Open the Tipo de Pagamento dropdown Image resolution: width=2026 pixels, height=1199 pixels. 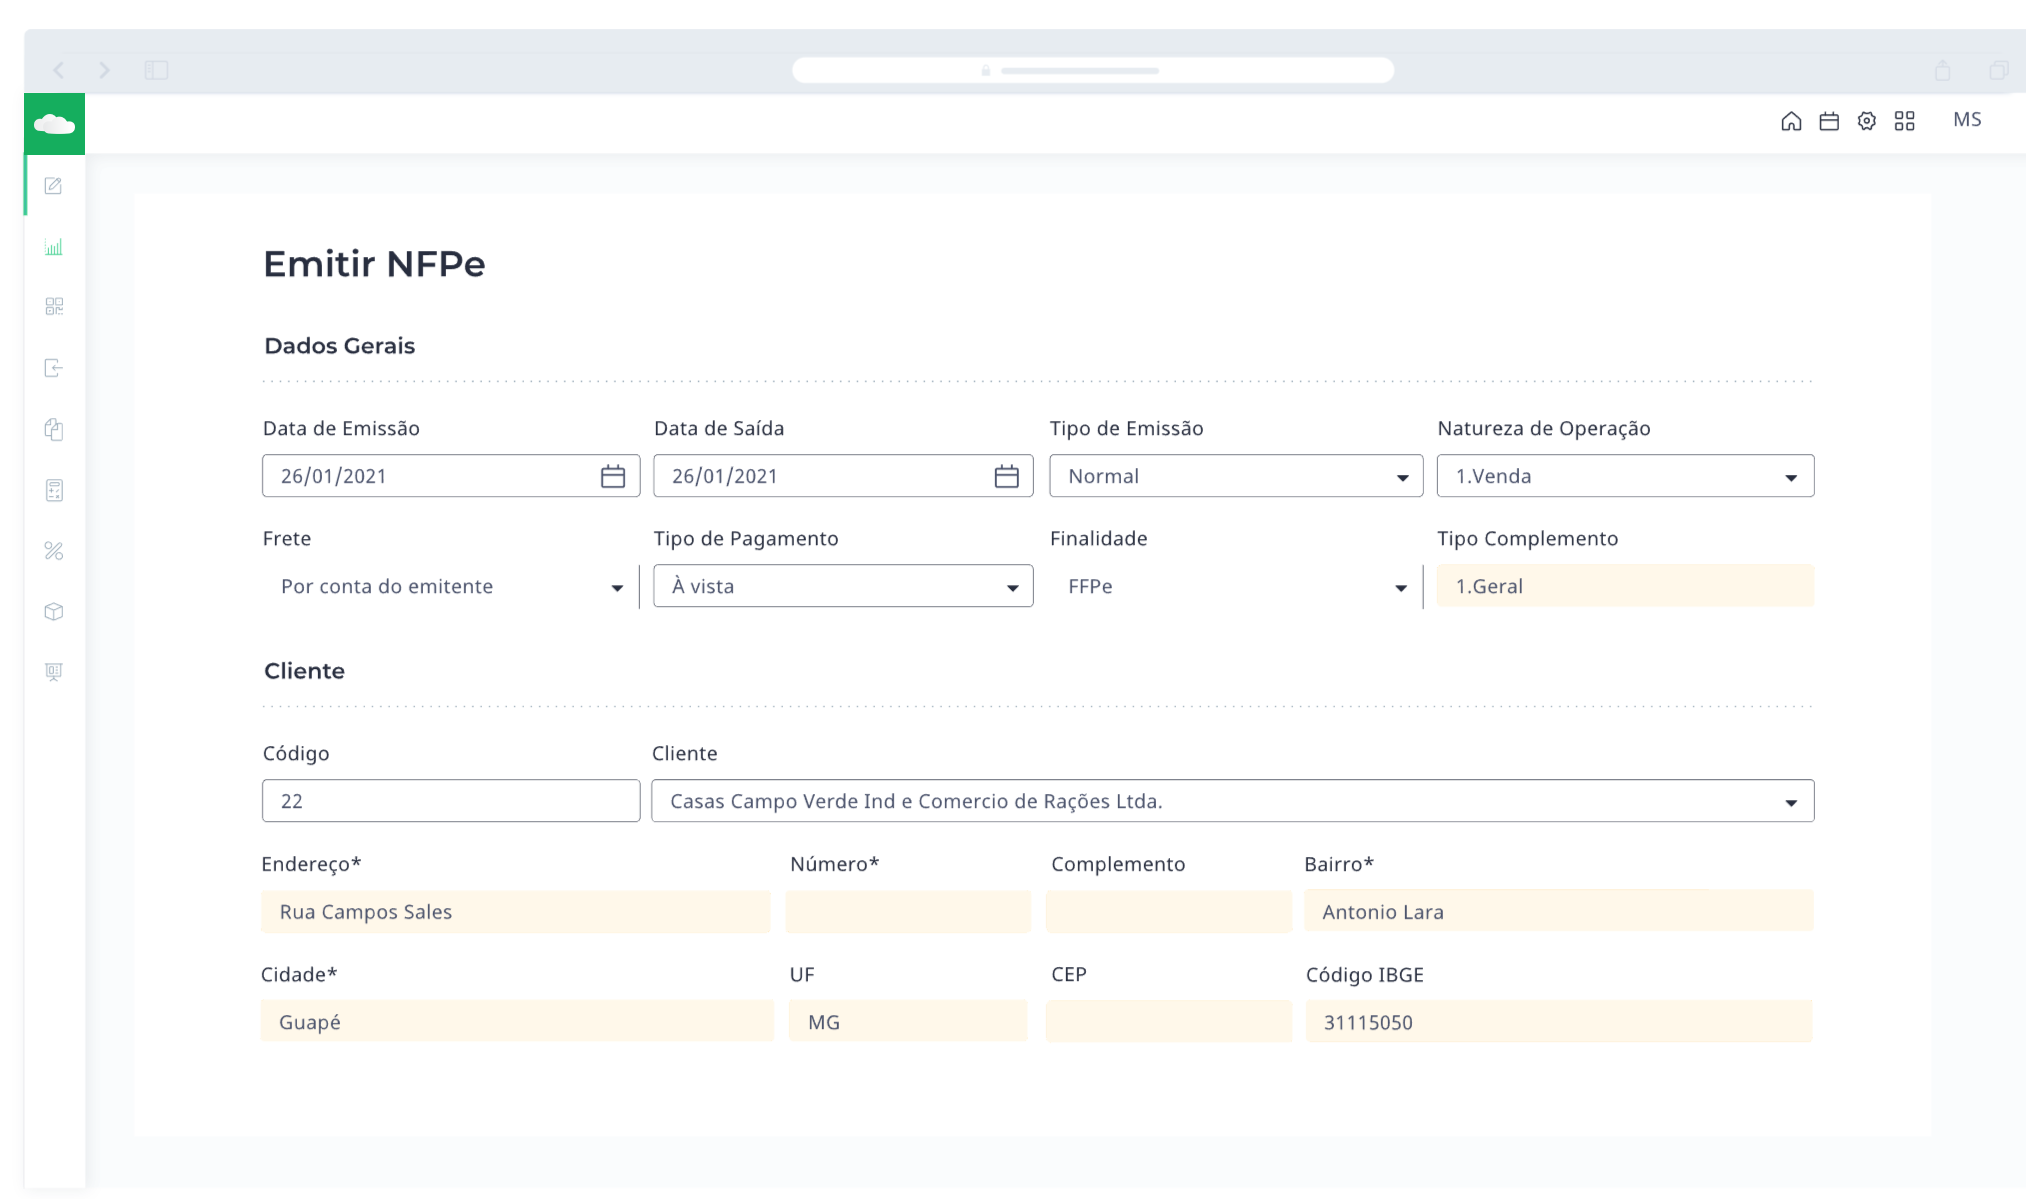coord(842,586)
